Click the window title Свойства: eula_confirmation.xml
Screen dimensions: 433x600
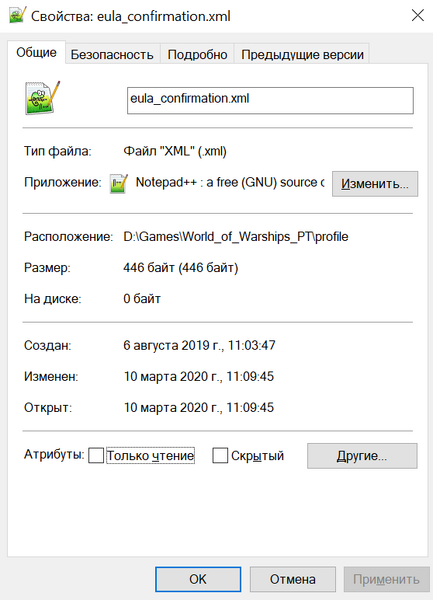click(131, 16)
